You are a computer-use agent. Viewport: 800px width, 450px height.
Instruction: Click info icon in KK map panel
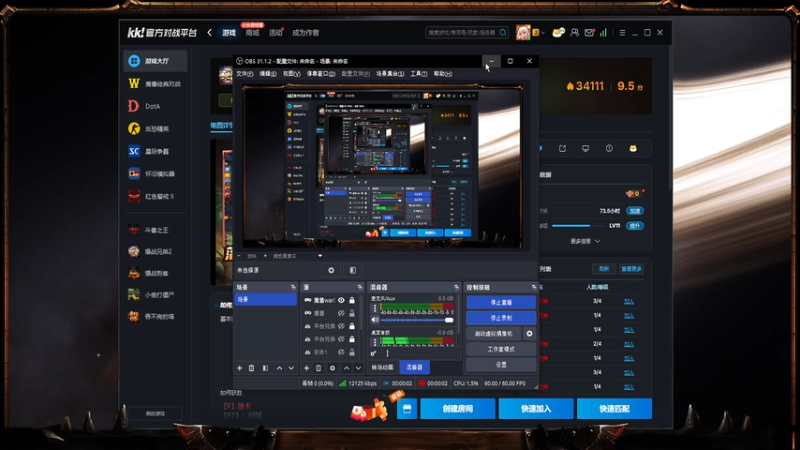pos(609,148)
